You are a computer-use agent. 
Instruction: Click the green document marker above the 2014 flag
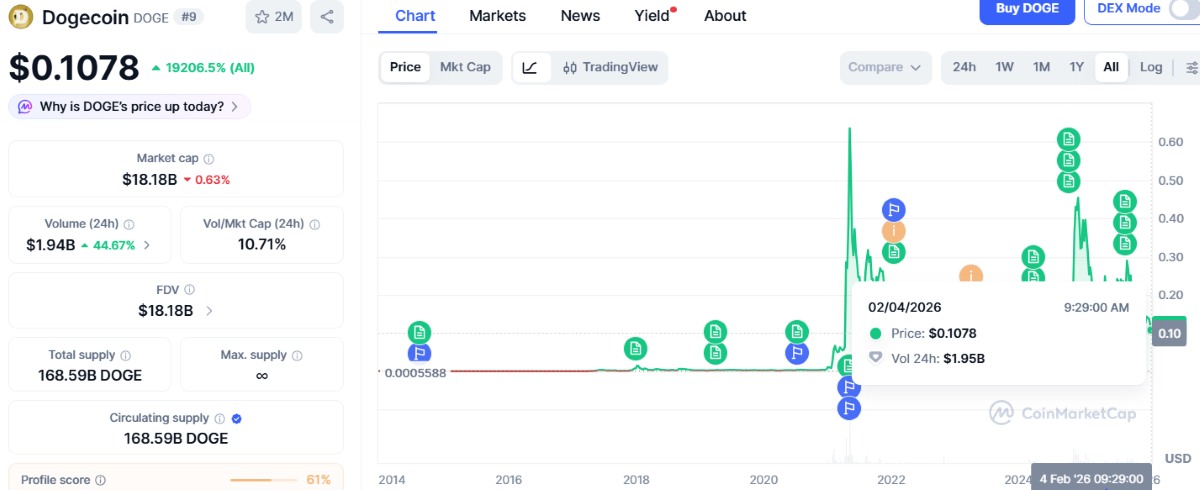[420, 332]
